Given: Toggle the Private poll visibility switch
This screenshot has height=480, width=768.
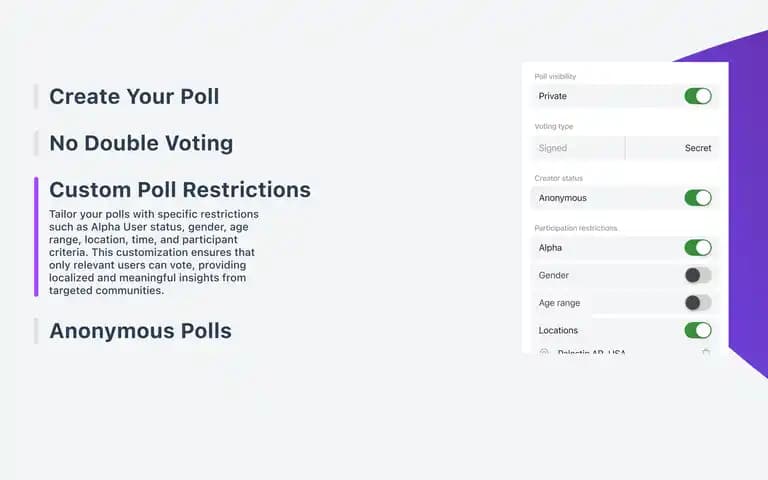Looking at the screenshot, I should 697,96.
